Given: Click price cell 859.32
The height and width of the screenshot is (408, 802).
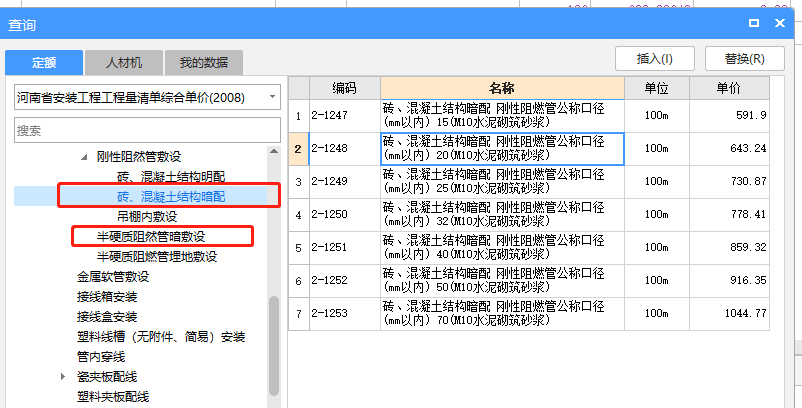Looking at the screenshot, I should [729, 247].
